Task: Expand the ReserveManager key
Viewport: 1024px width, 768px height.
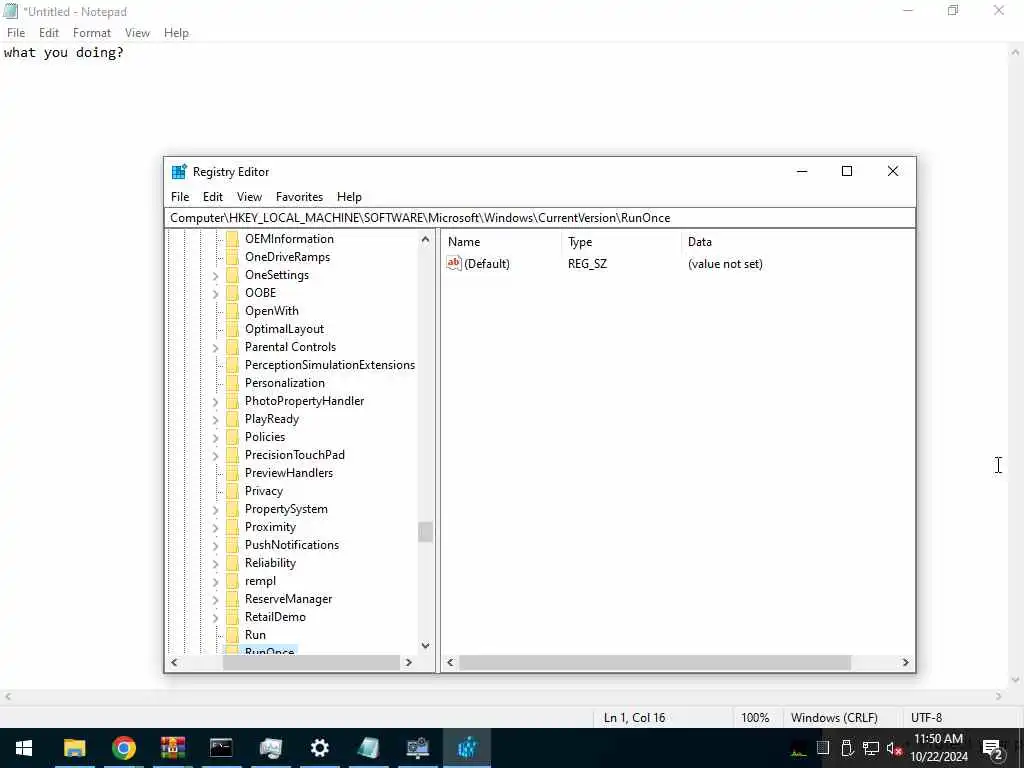Action: [x=216, y=600]
